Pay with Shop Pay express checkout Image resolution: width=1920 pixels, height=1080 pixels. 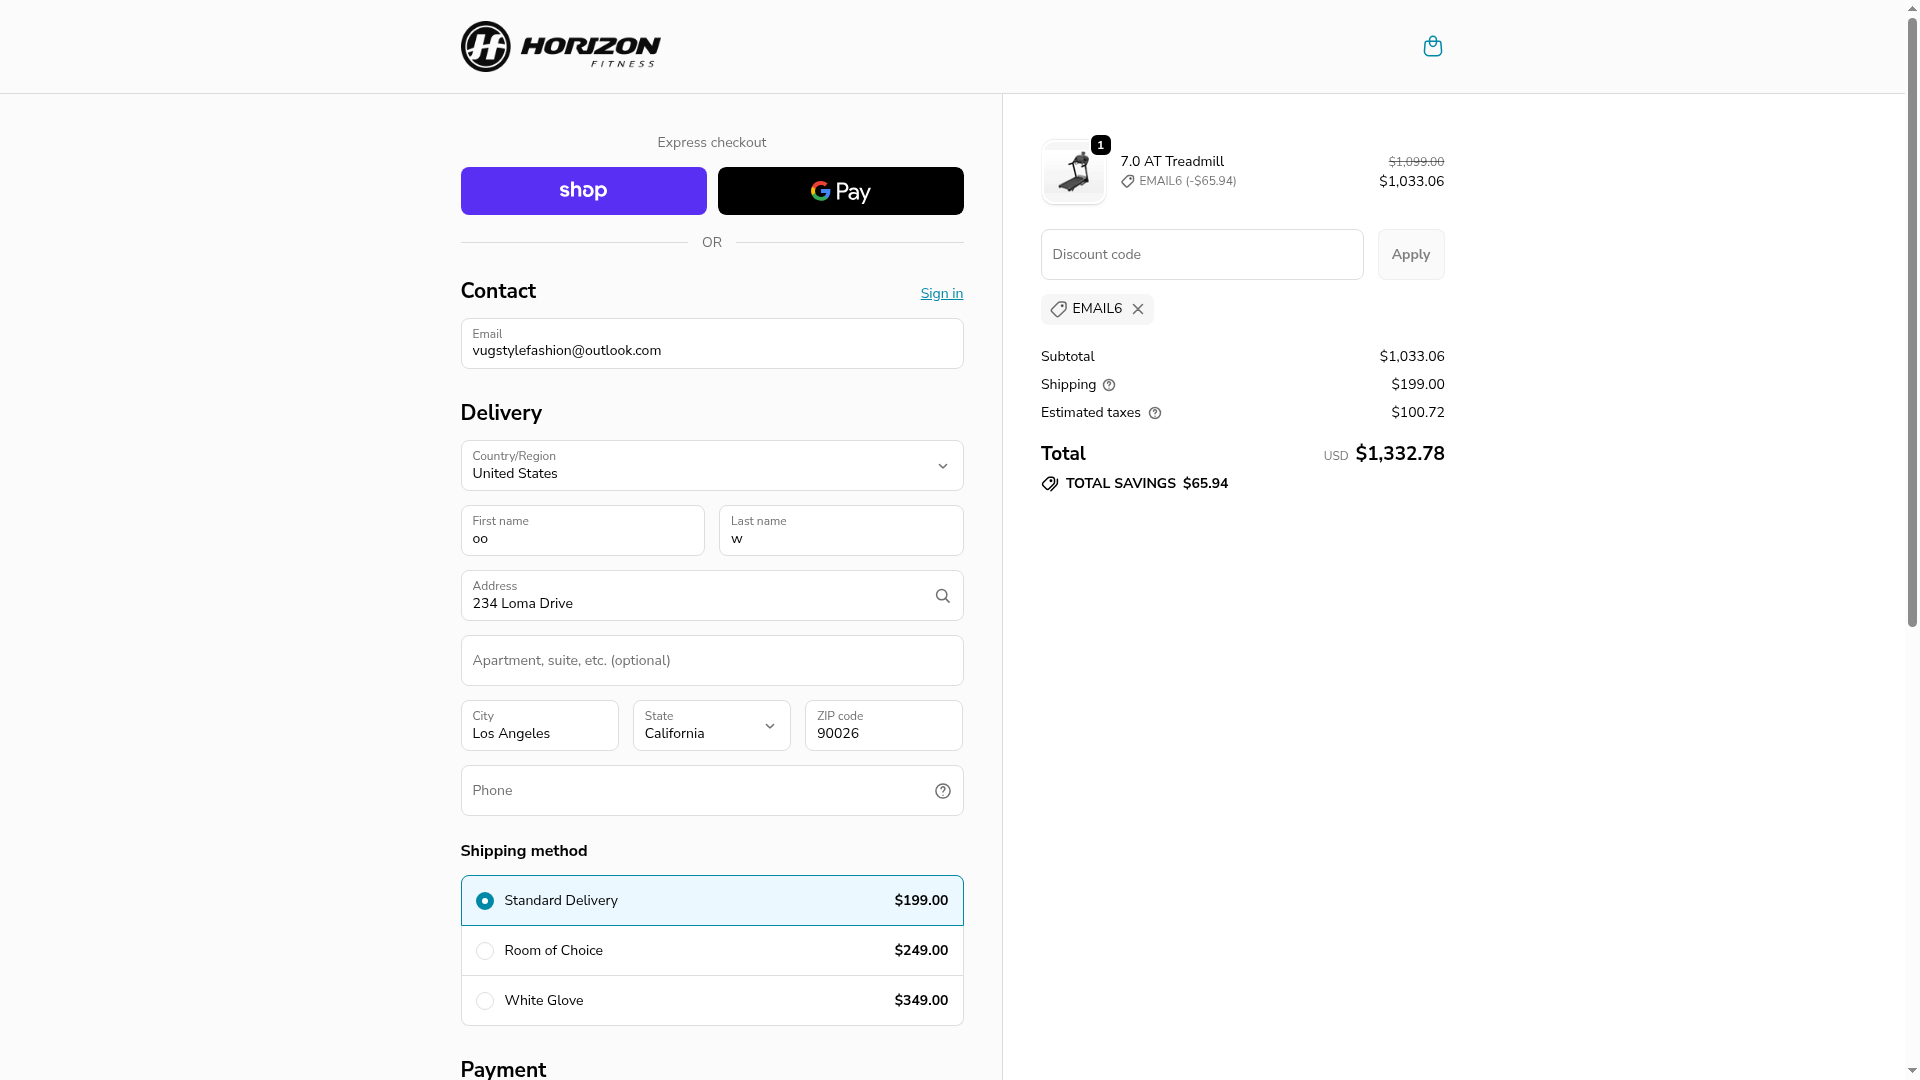click(x=583, y=191)
